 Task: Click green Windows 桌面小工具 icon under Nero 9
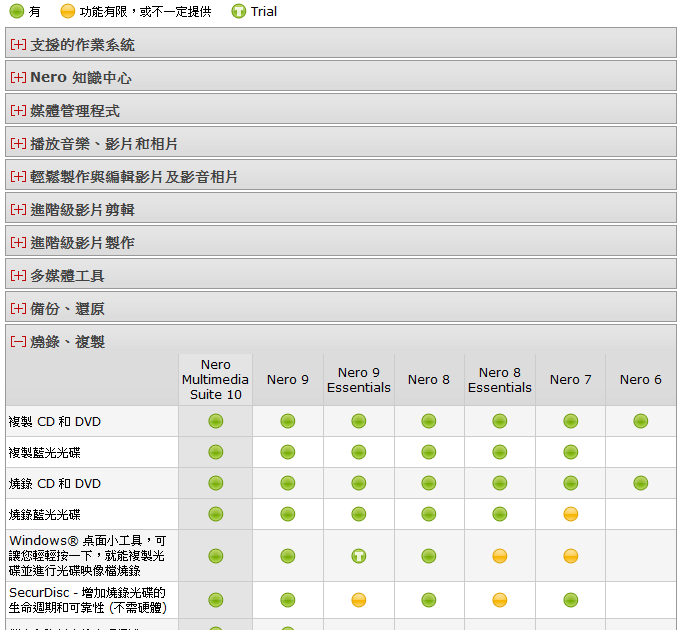pos(287,556)
